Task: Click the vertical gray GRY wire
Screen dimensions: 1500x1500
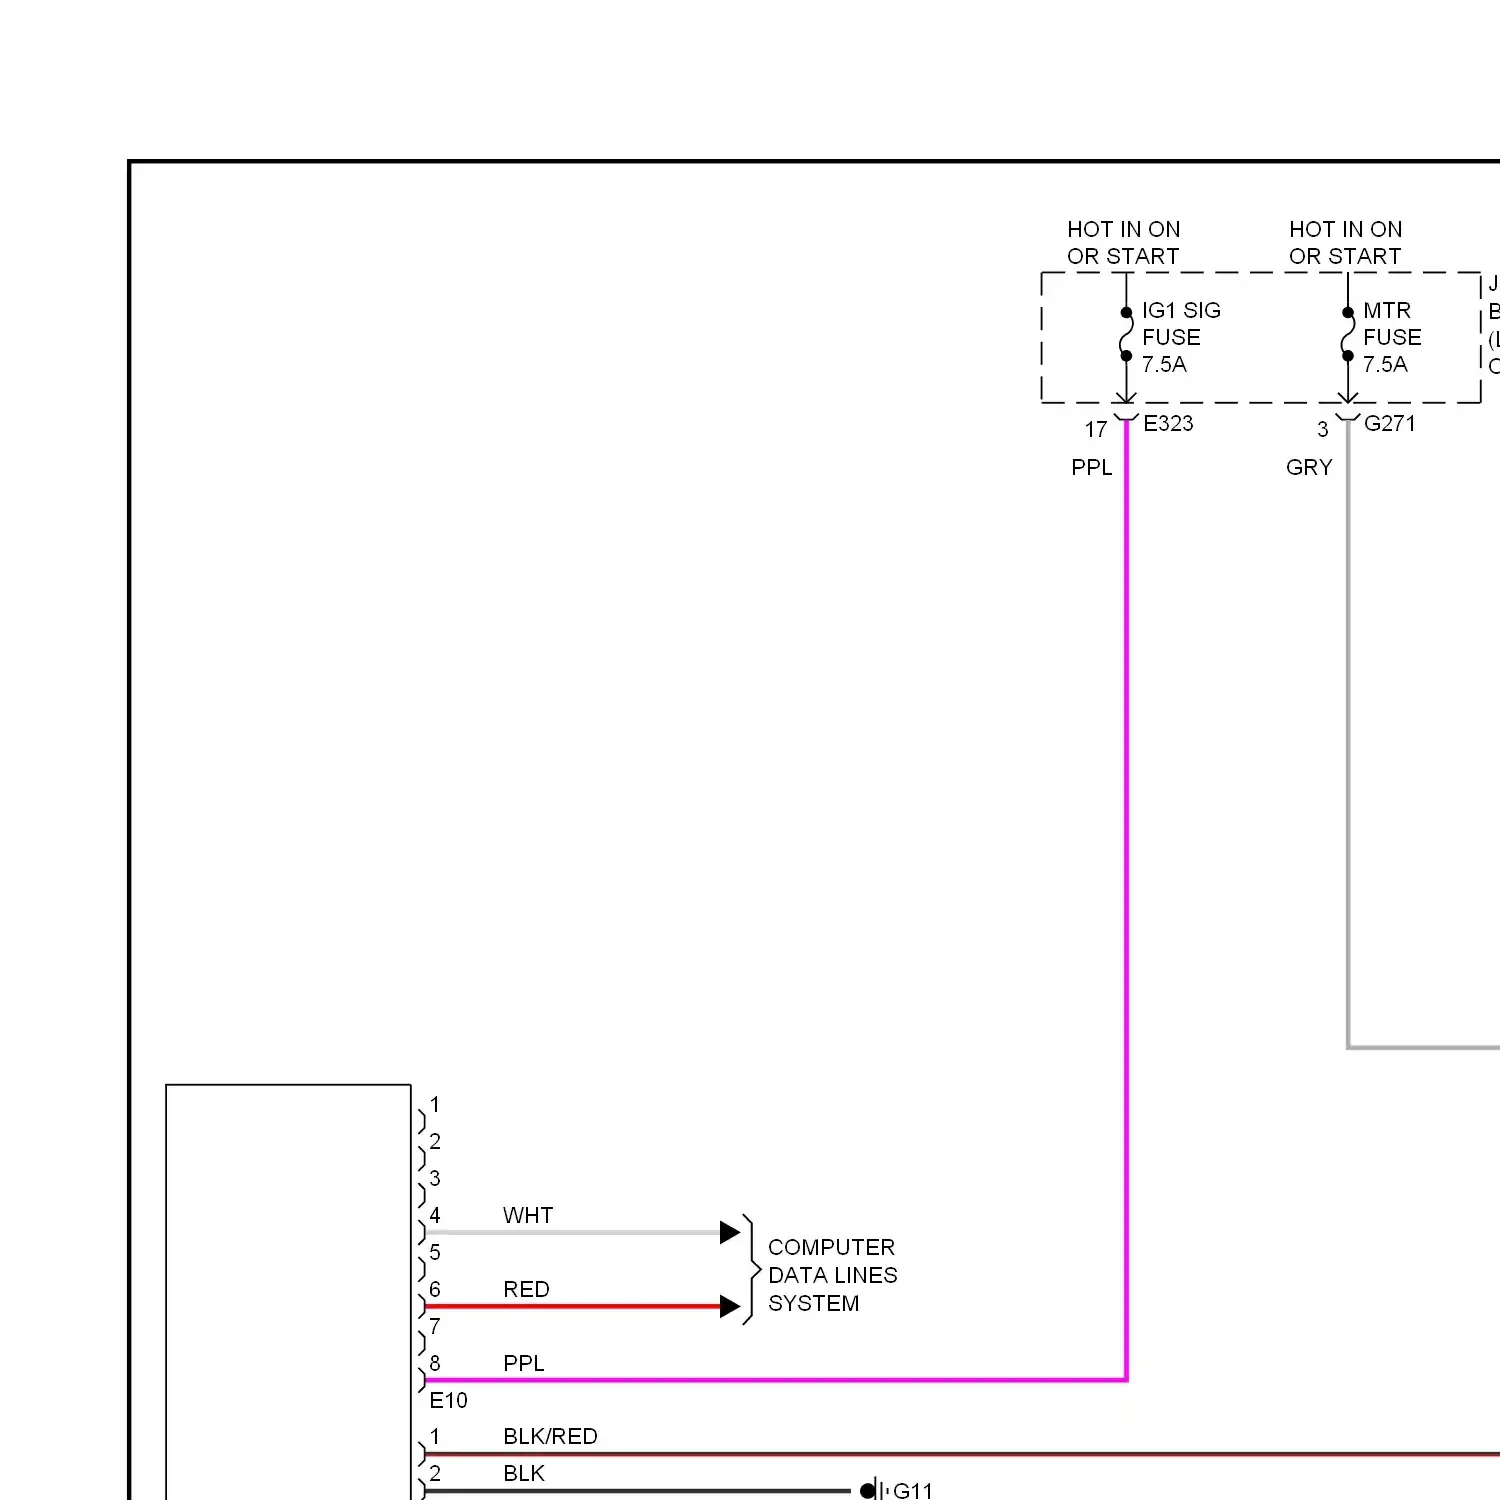Action: click(x=1348, y=735)
